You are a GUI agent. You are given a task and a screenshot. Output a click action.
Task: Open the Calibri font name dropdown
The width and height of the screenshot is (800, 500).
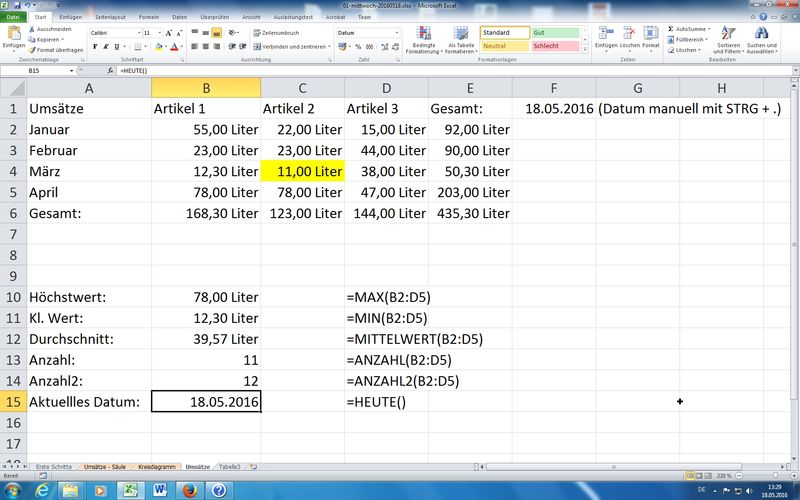pos(137,33)
